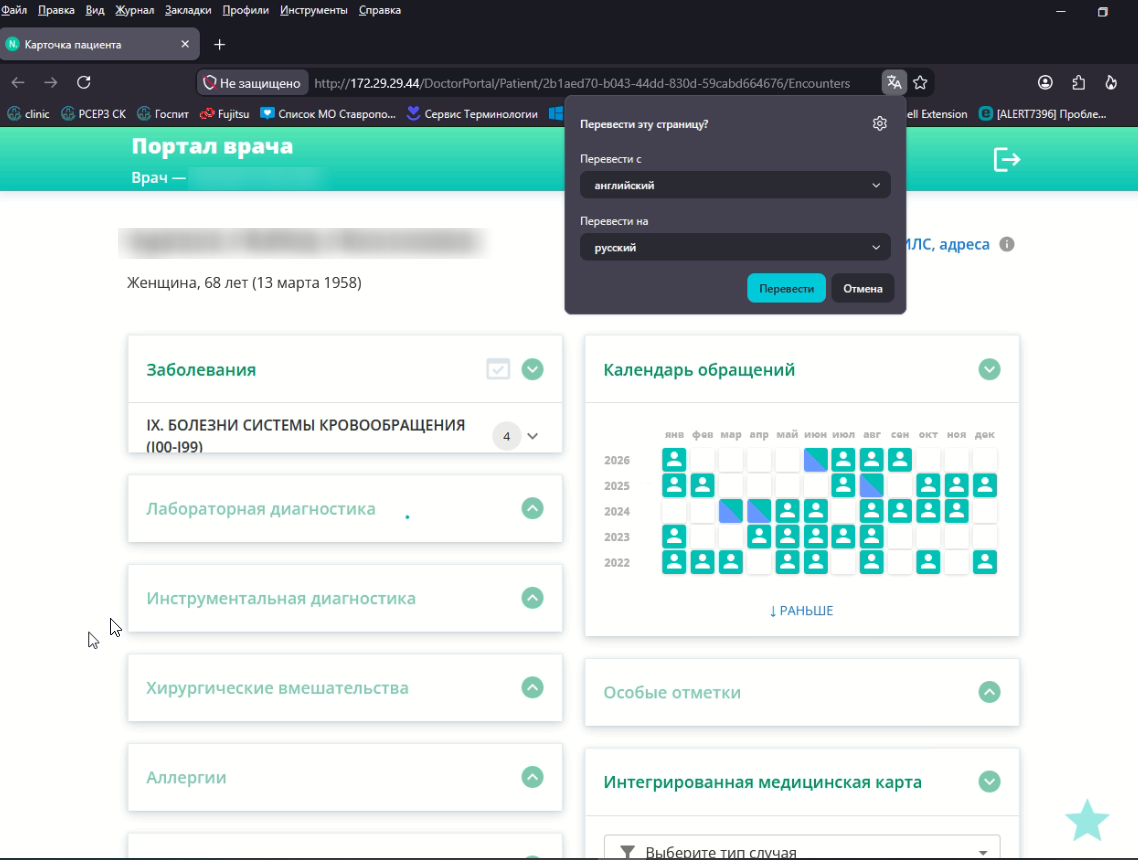
Task: Open the 'Перевести с' language dropdown
Action: [x=735, y=185]
